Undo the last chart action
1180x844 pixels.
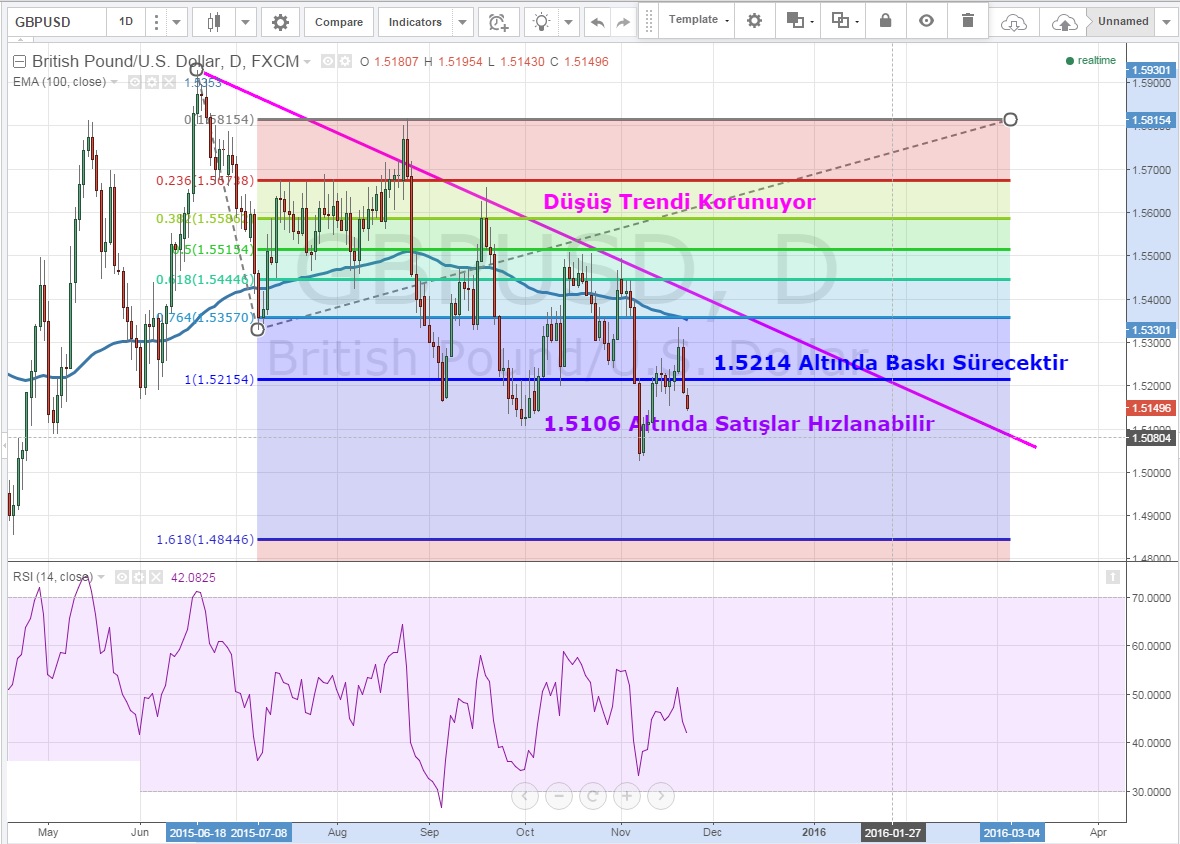598,22
